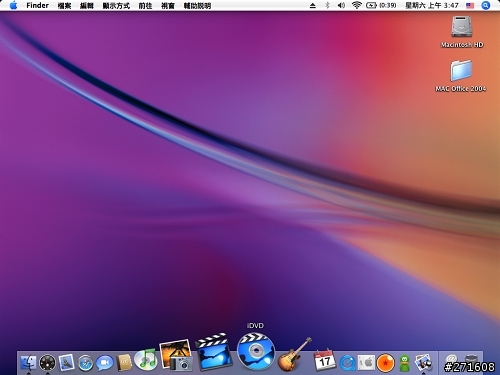500x375 pixels.
Task: Open Finder from the Dock
Action: (x=28, y=362)
